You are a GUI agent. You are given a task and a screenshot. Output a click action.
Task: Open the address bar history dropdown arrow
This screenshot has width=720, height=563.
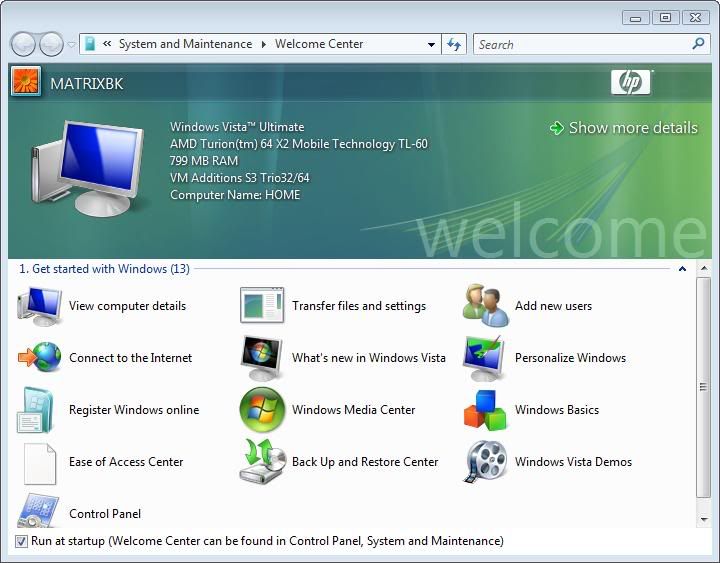[431, 45]
